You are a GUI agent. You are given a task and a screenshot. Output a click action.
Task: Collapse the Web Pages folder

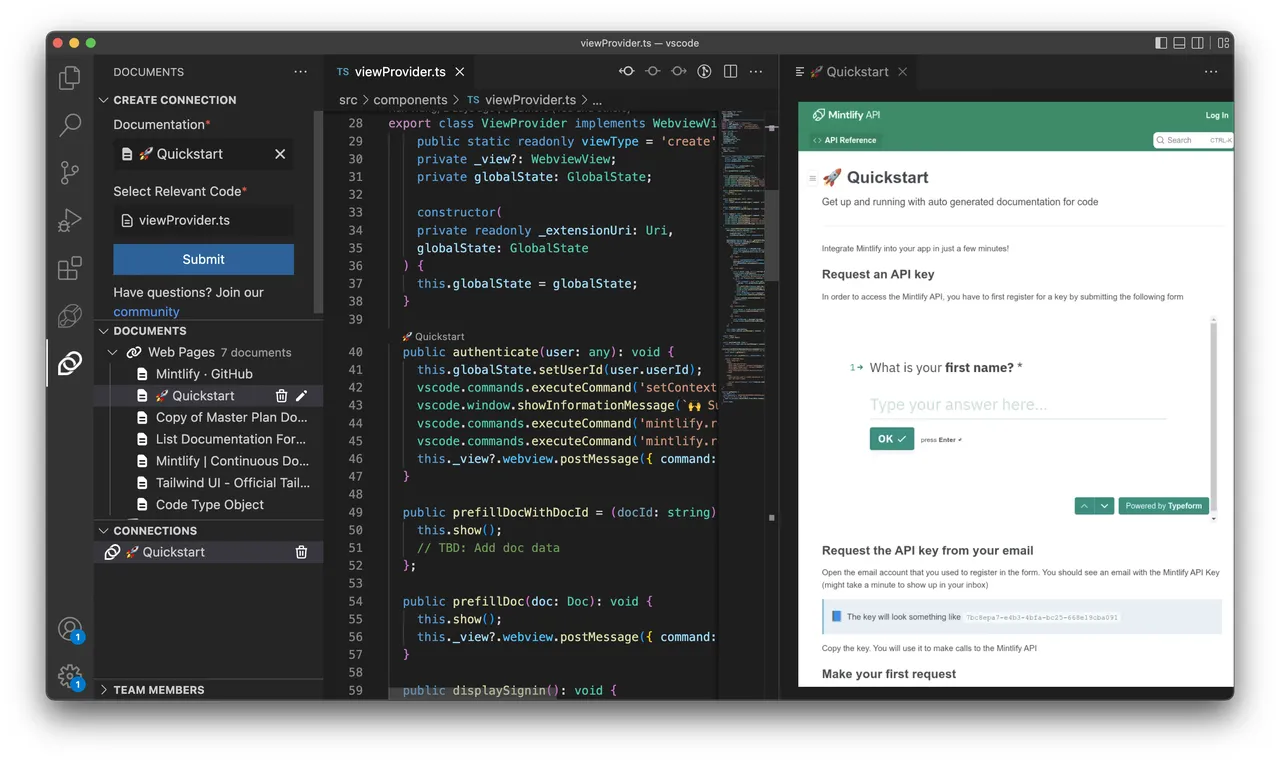tap(113, 352)
